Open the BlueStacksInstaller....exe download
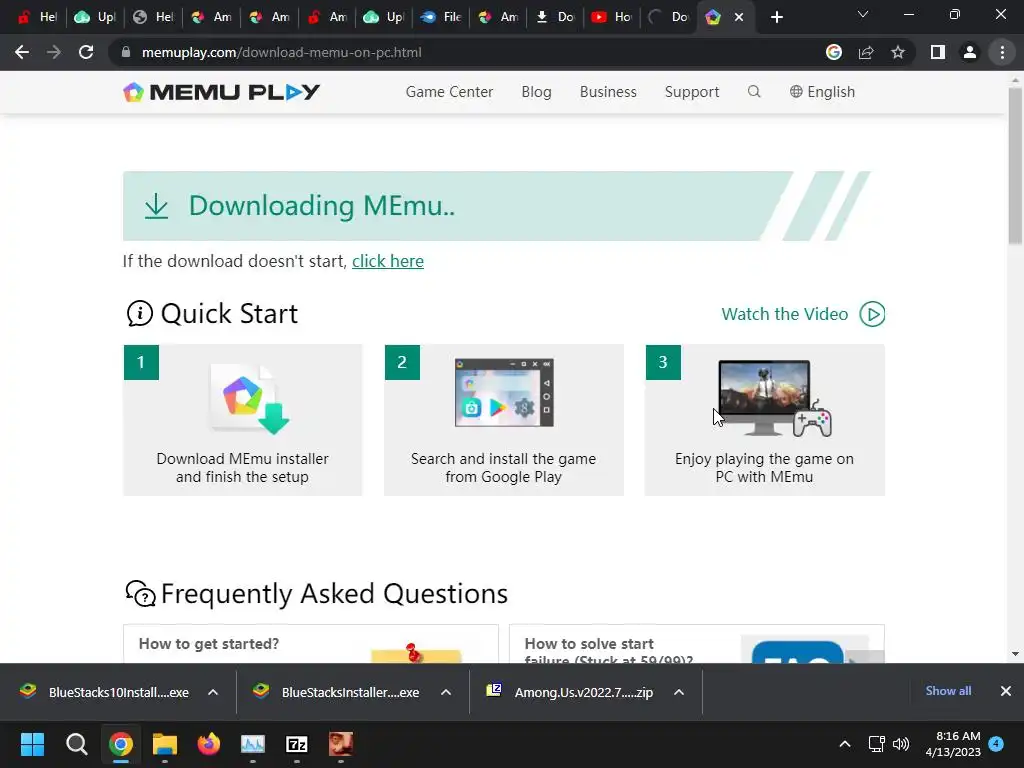This screenshot has height=768, width=1024. [337, 692]
